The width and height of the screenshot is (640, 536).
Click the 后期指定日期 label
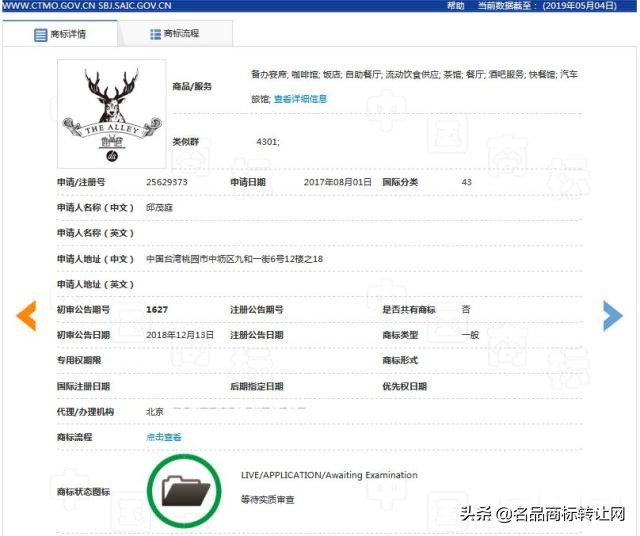tap(256, 386)
